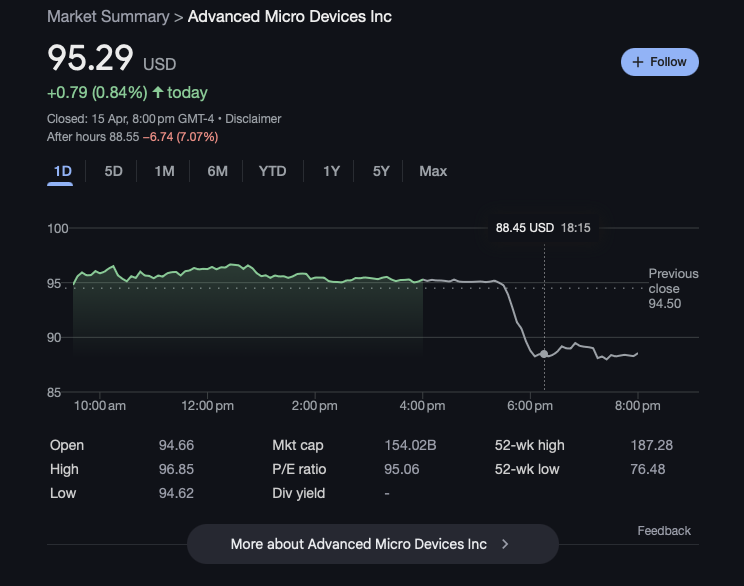Click the 6:00 pm axis label
The width and height of the screenshot is (744, 586).
point(530,406)
